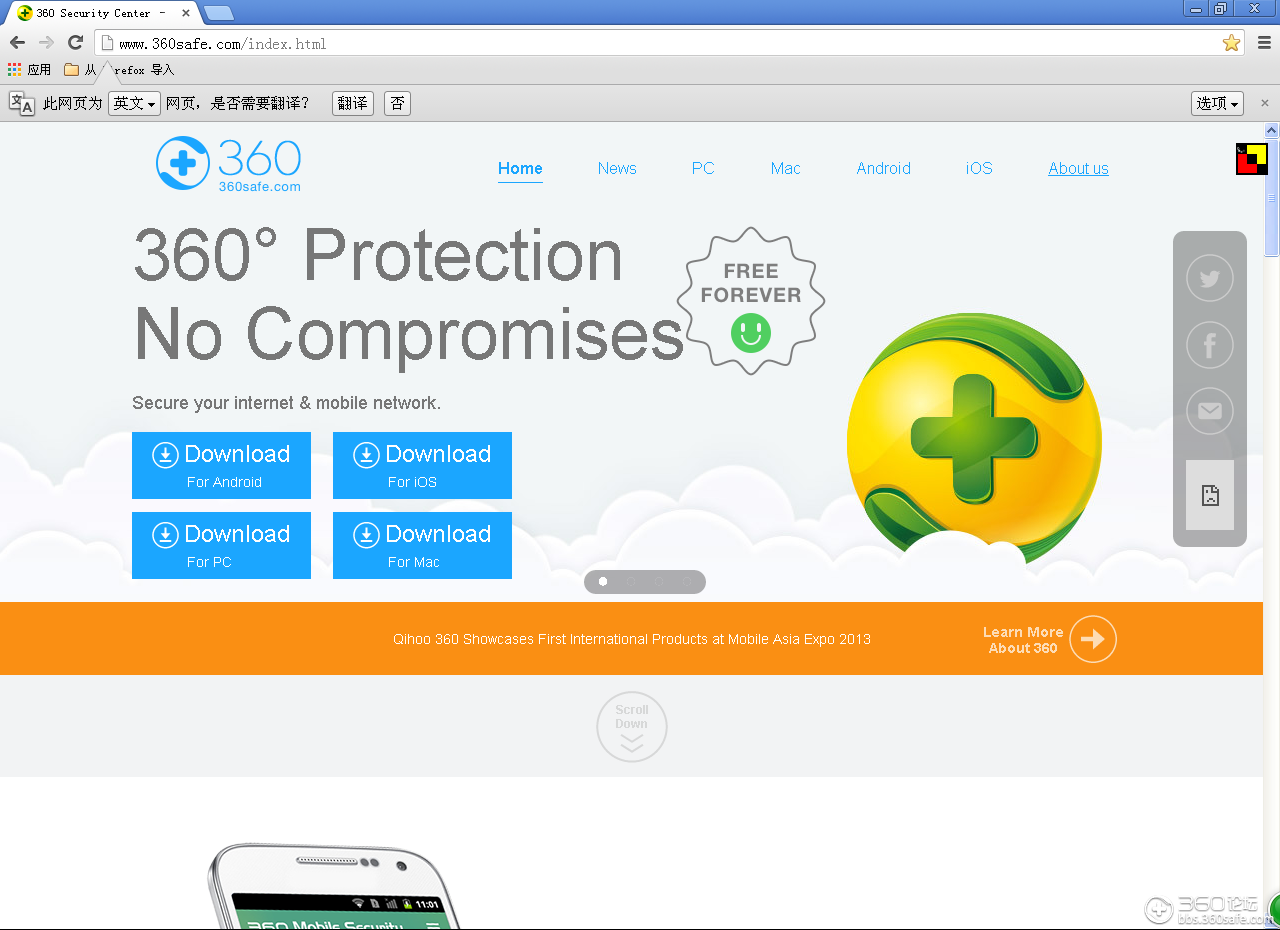Click the green smiley Free Forever badge
1280x930 pixels.
pyautogui.click(x=751, y=299)
